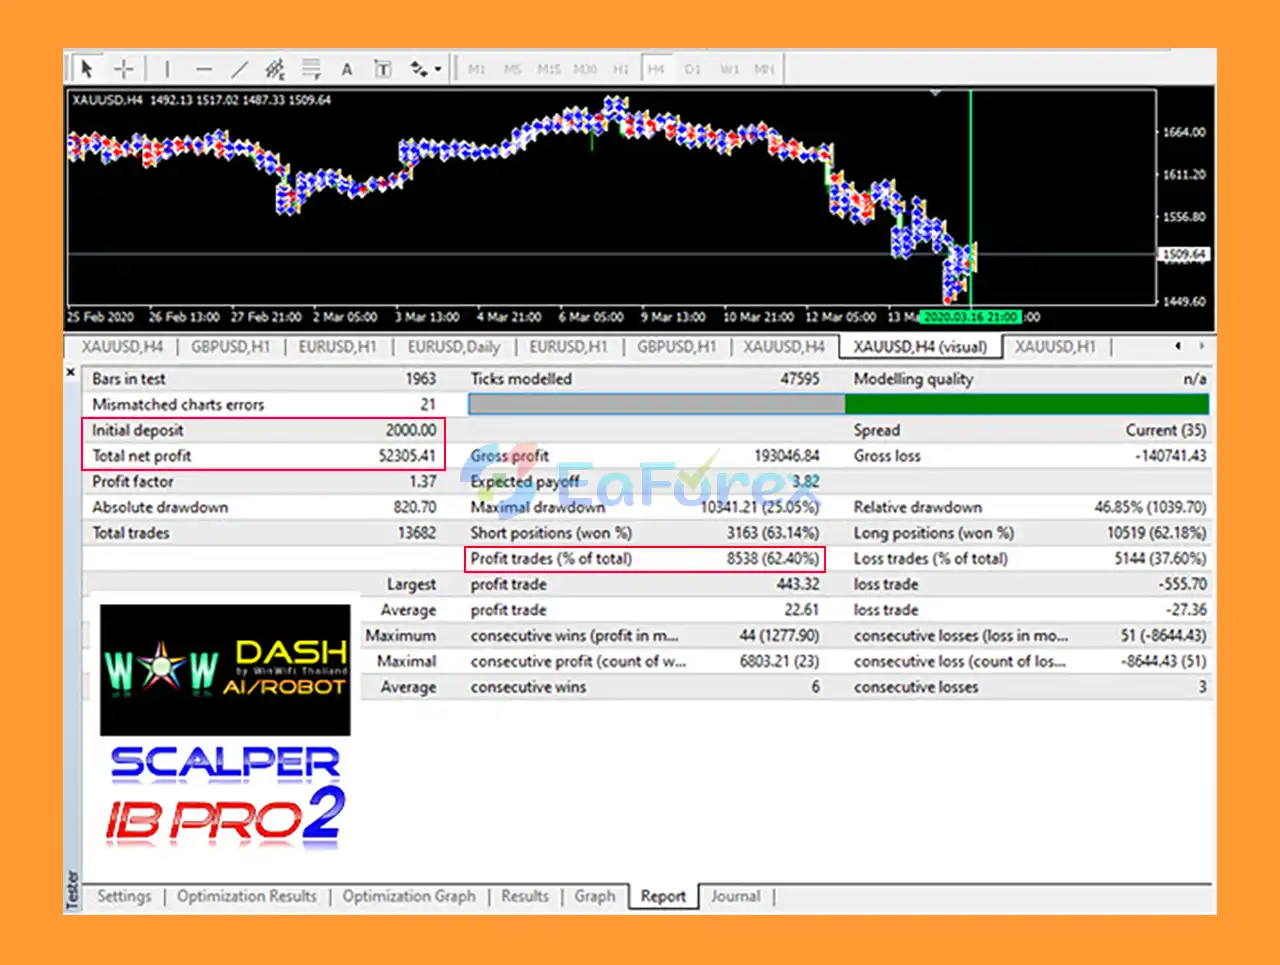
Task: Click the modelling quality progress bar
Action: tap(838, 404)
